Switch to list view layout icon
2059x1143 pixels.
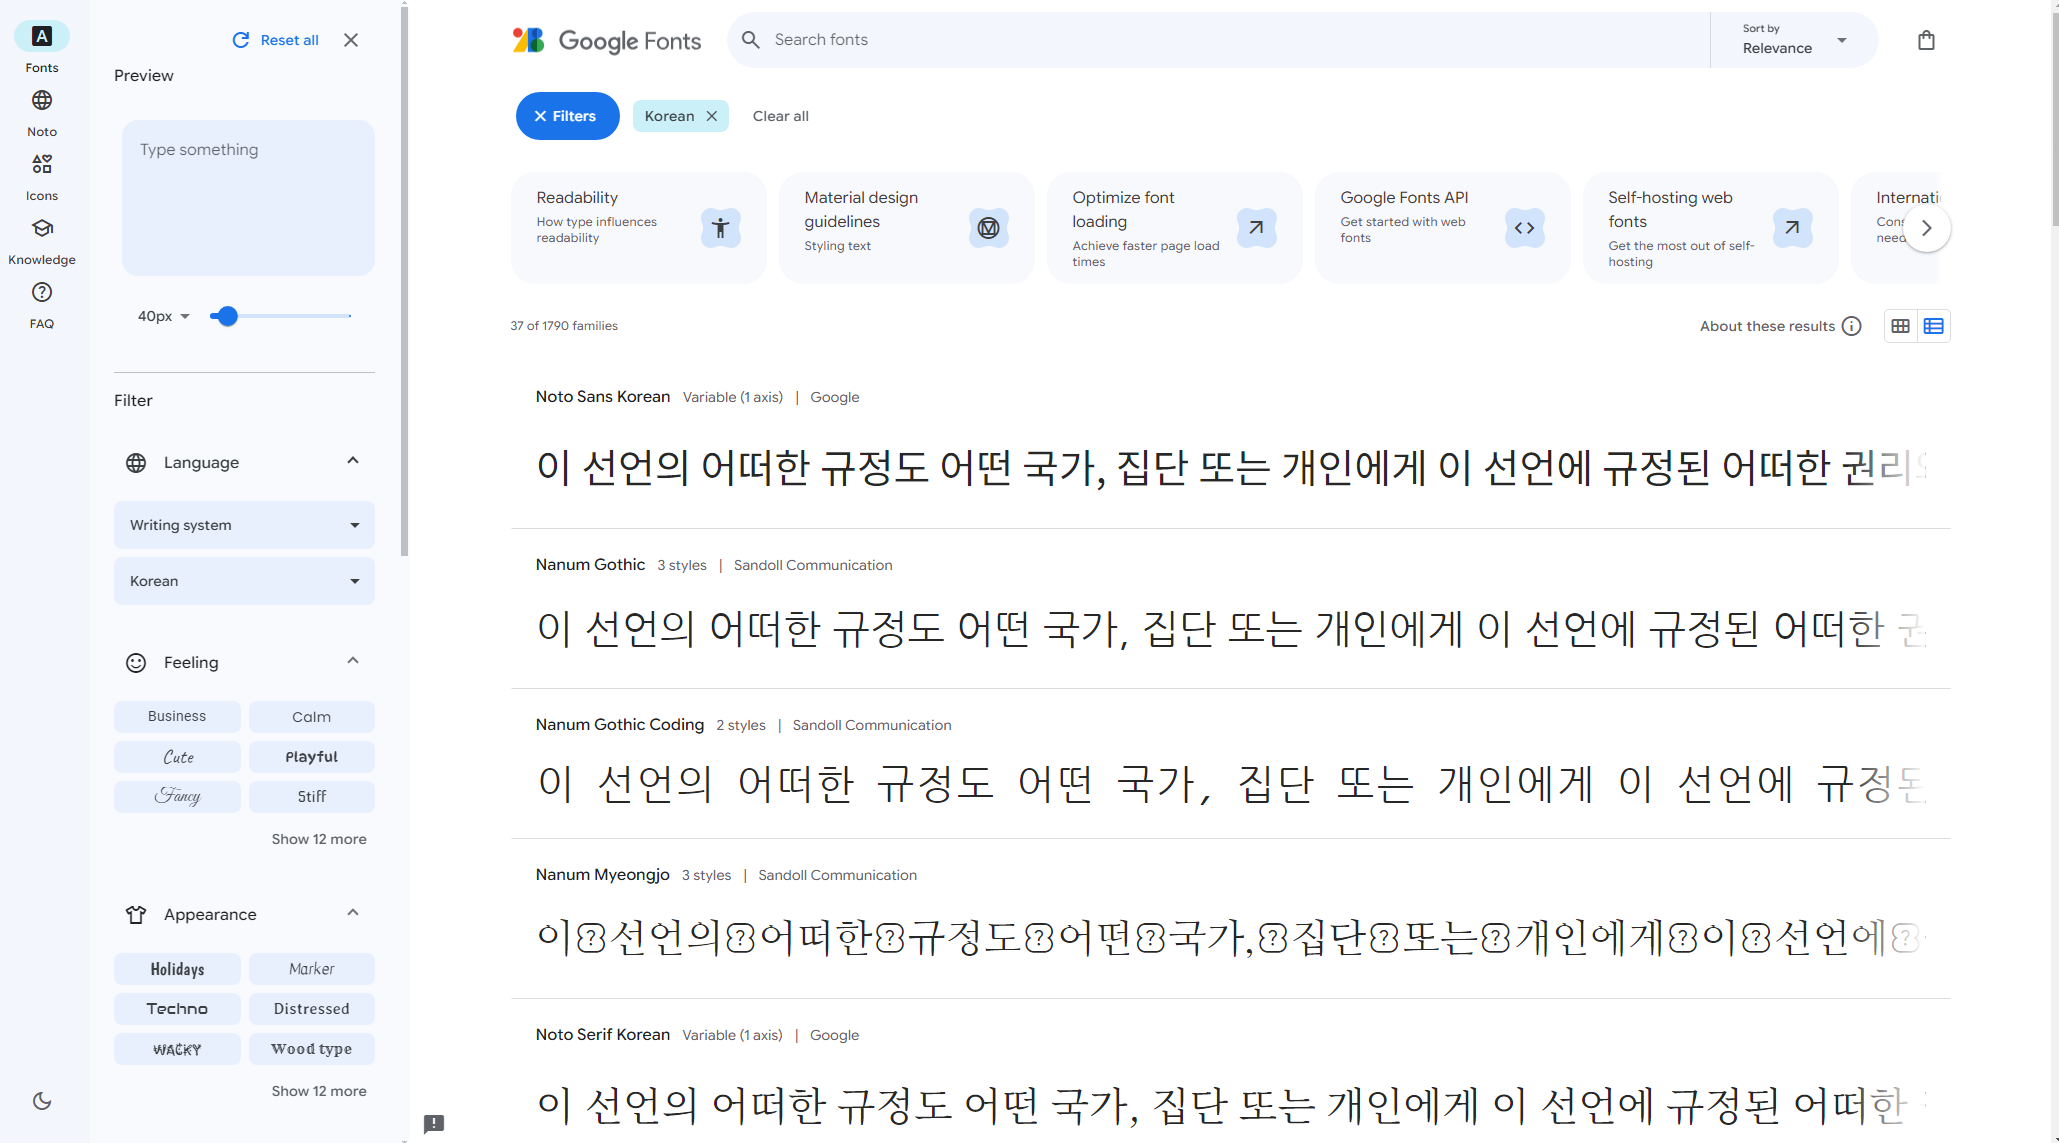coord(1933,326)
